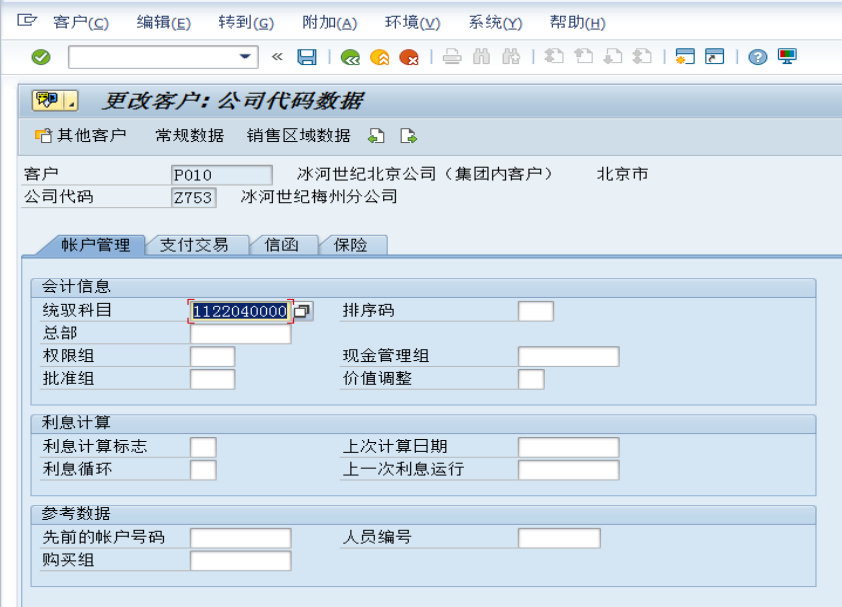Switch to the 支付交易 tab
The height and width of the screenshot is (607, 842).
(194, 245)
